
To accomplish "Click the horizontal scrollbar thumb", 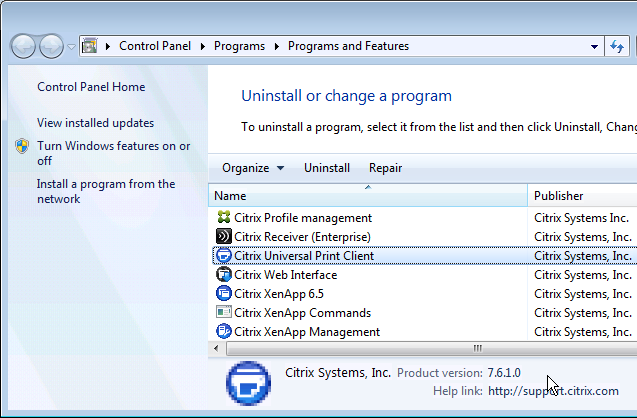I will 432,348.
